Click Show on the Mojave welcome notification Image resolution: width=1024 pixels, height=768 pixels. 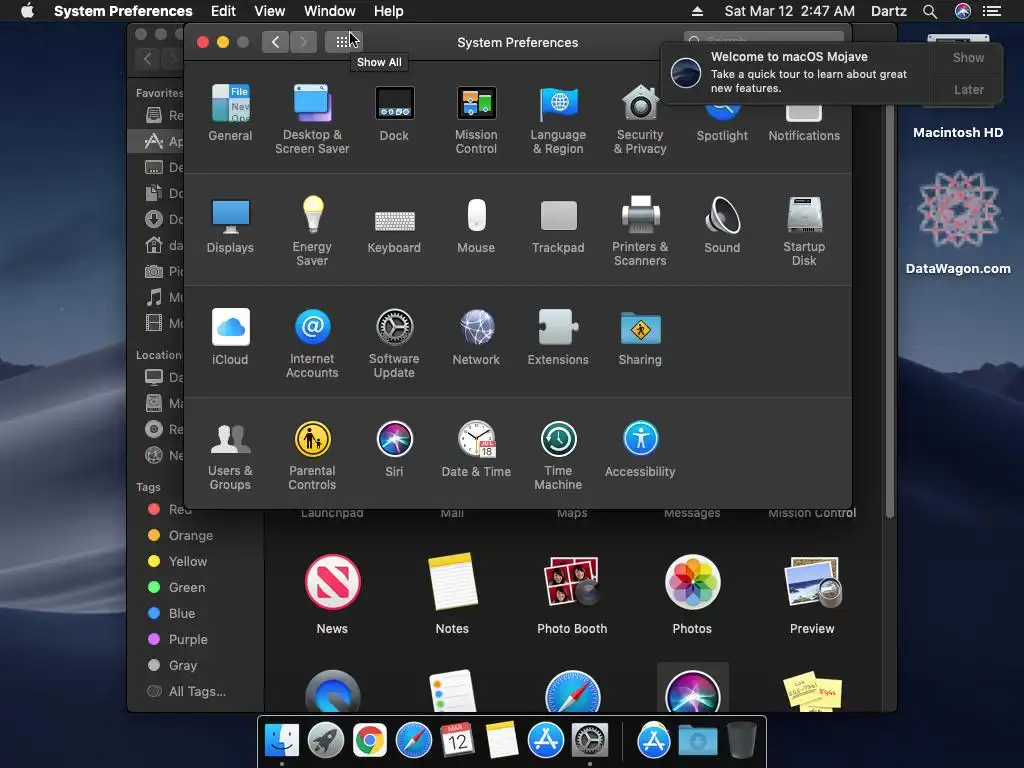tap(968, 57)
